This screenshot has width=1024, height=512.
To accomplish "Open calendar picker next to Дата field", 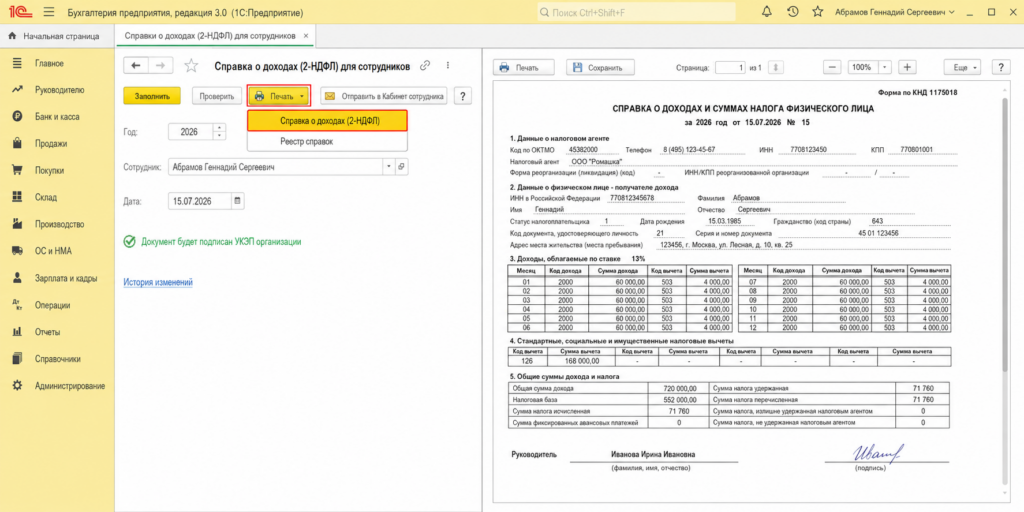I will [238, 200].
